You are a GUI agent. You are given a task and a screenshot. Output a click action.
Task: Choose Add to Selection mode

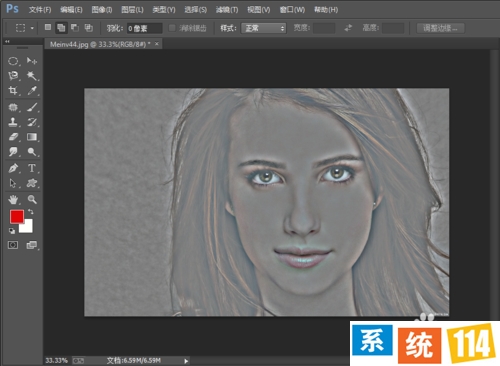tap(61, 28)
